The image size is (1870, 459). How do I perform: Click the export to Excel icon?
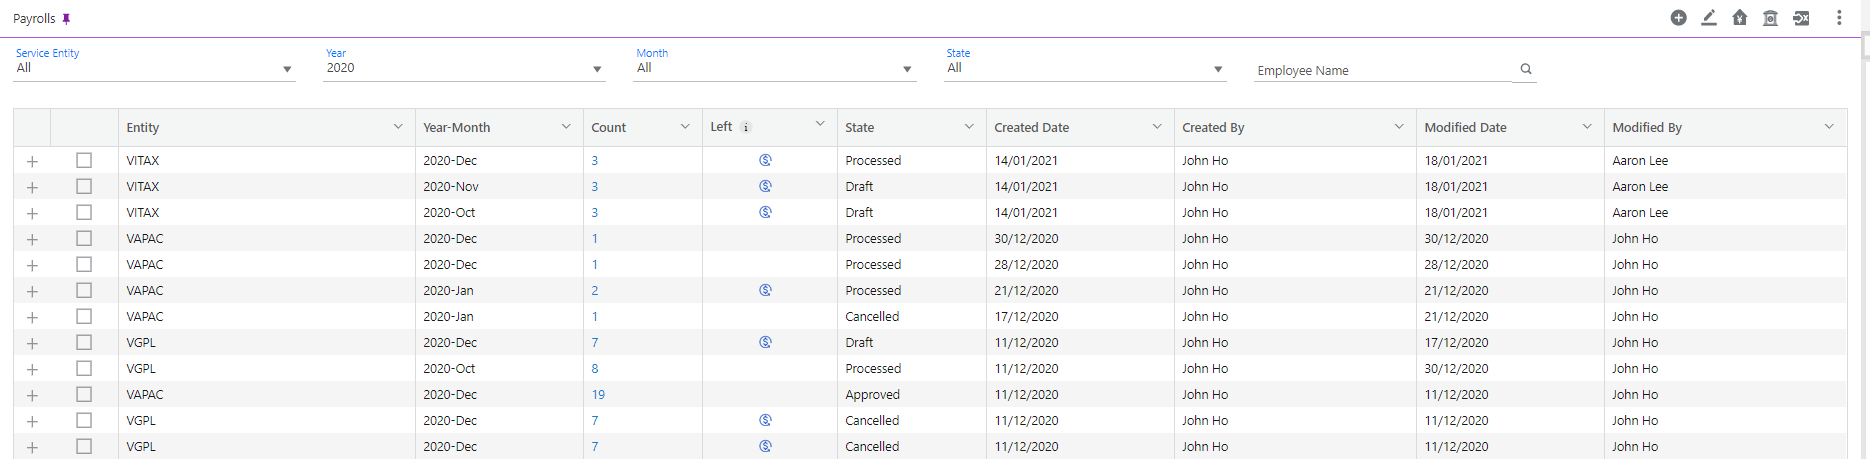point(1801,18)
